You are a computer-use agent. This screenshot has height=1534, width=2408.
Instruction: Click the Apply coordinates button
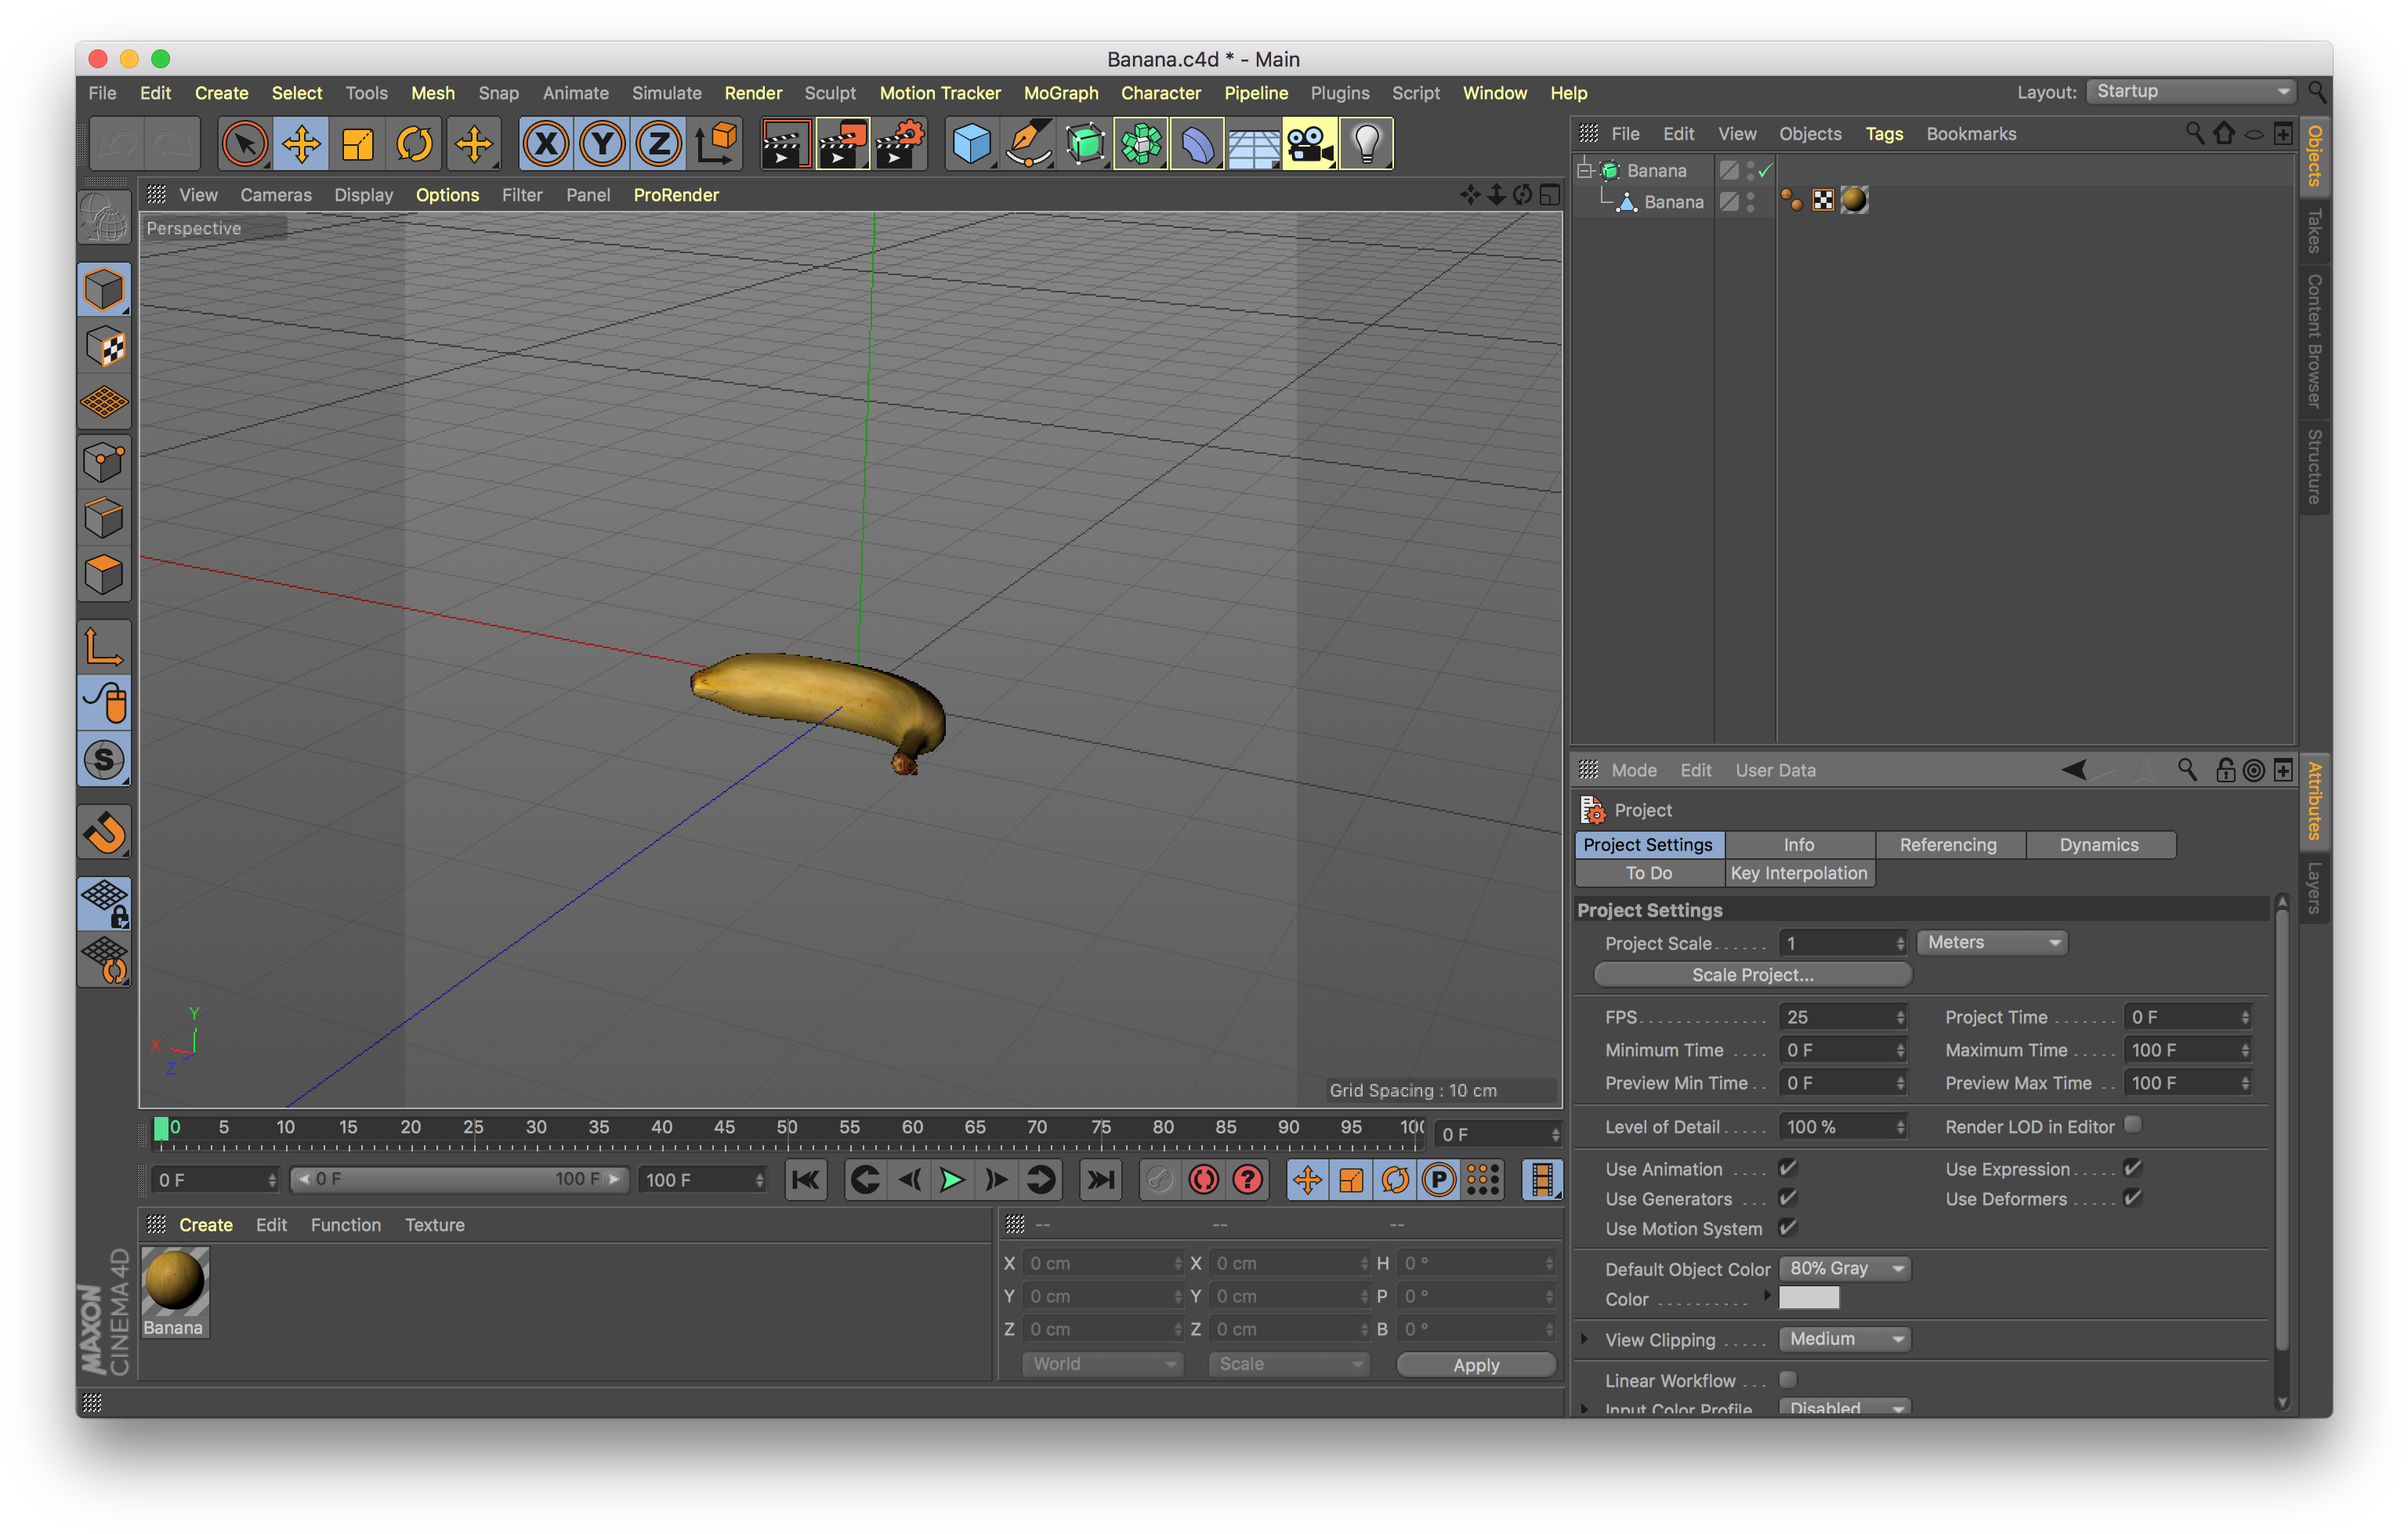tap(1476, 1365)
